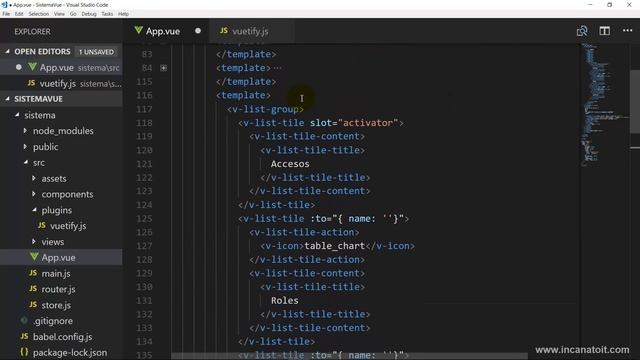
Task: Open the More Actions ellipsis menu
Action: click(627, 31)
